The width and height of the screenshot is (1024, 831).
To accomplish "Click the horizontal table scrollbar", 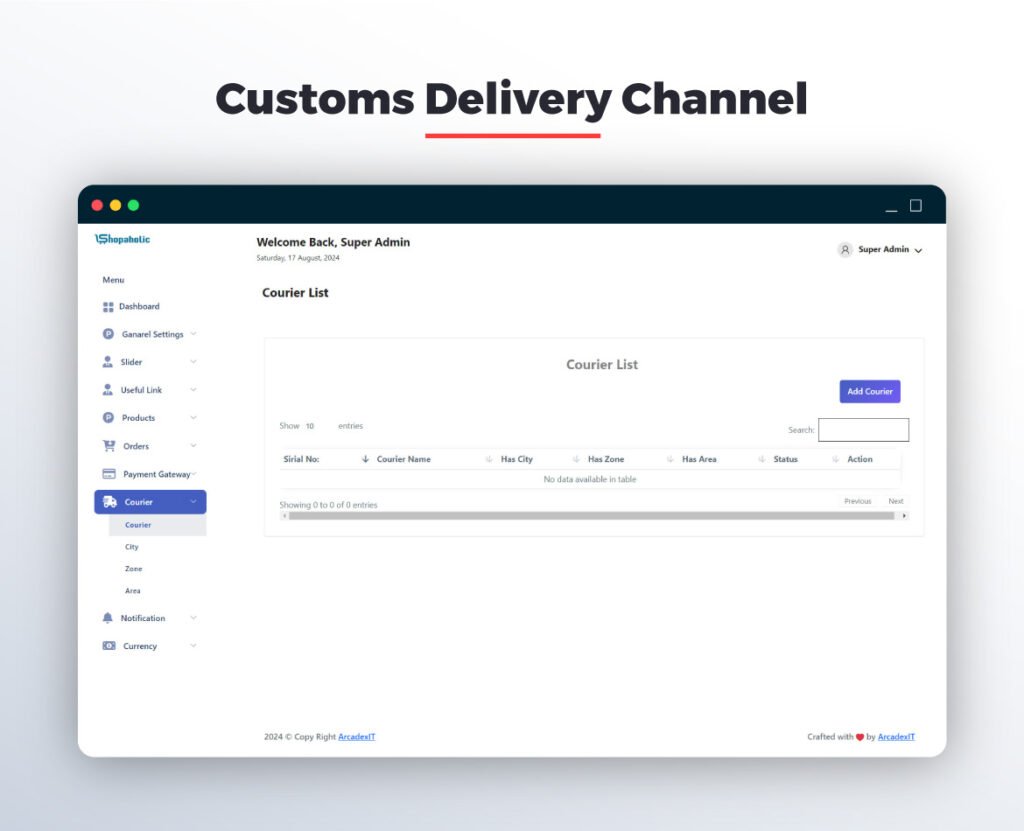I will coord(590,516).
